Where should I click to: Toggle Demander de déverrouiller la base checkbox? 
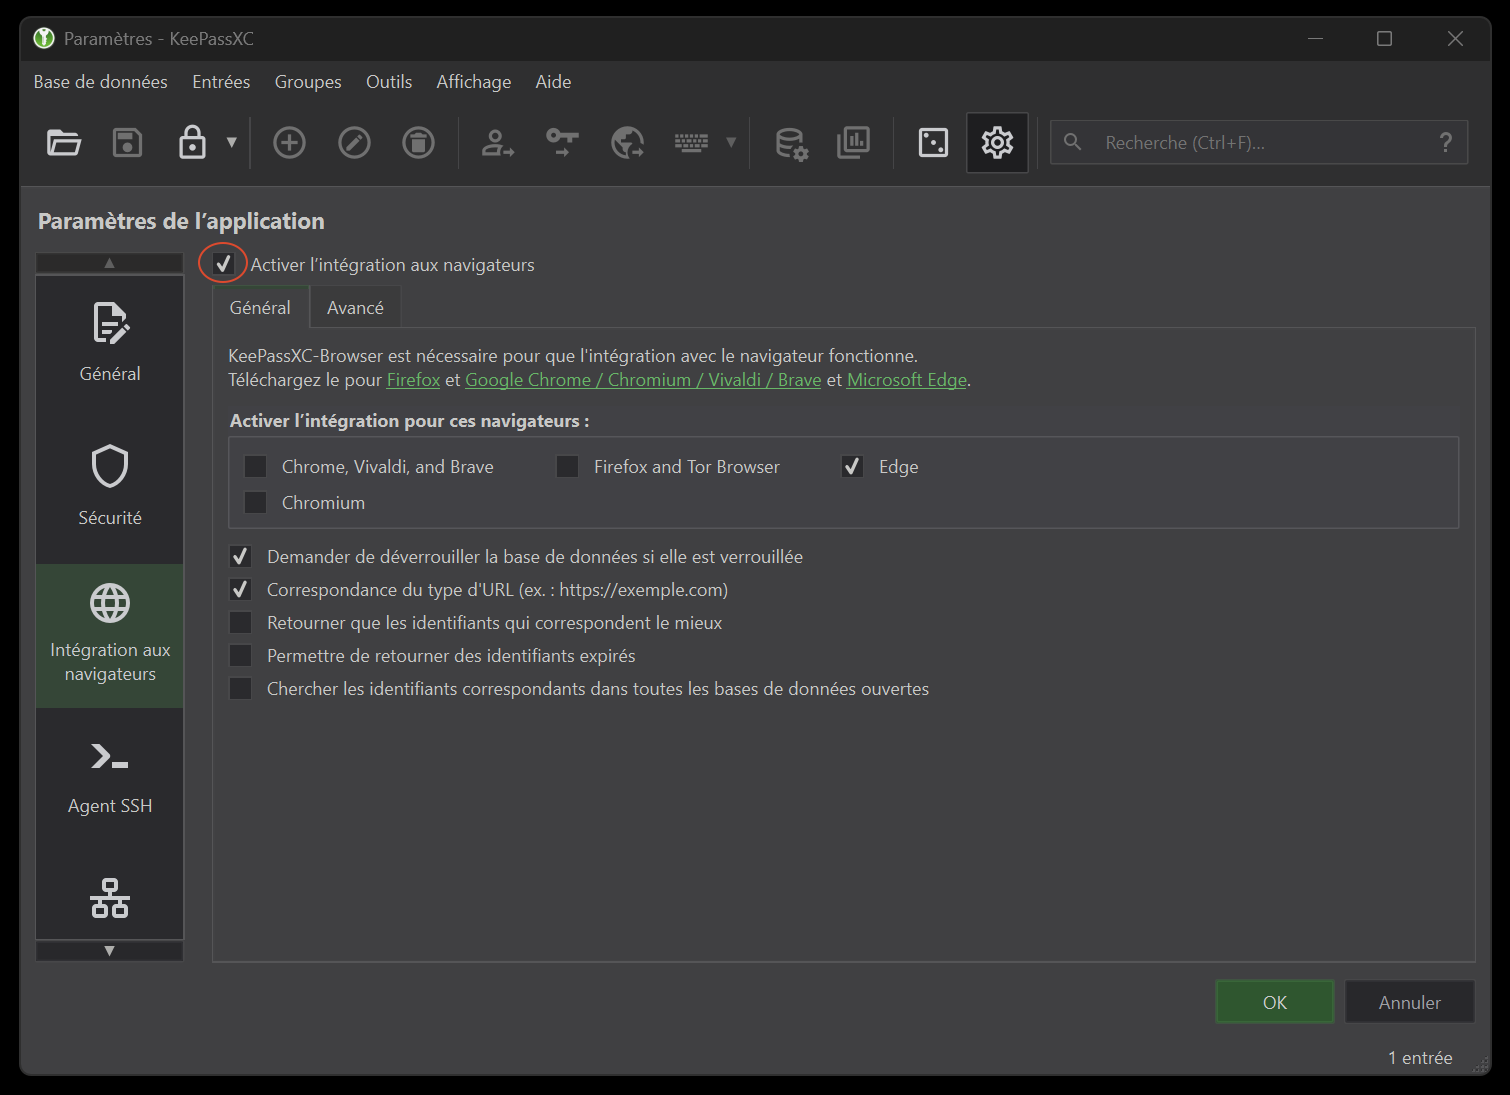coord(240,557)
